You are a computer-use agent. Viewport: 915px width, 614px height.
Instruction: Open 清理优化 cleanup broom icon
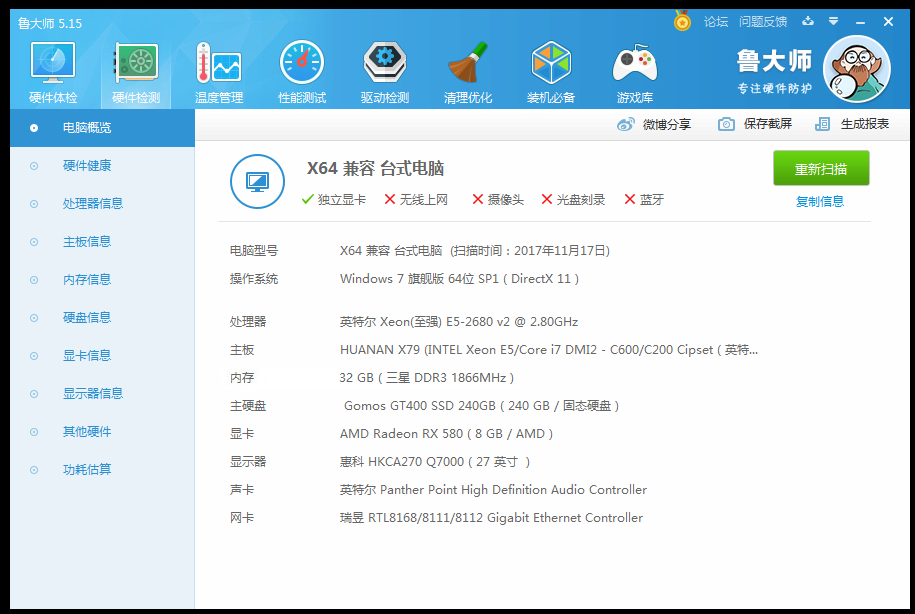pos(468,72)
